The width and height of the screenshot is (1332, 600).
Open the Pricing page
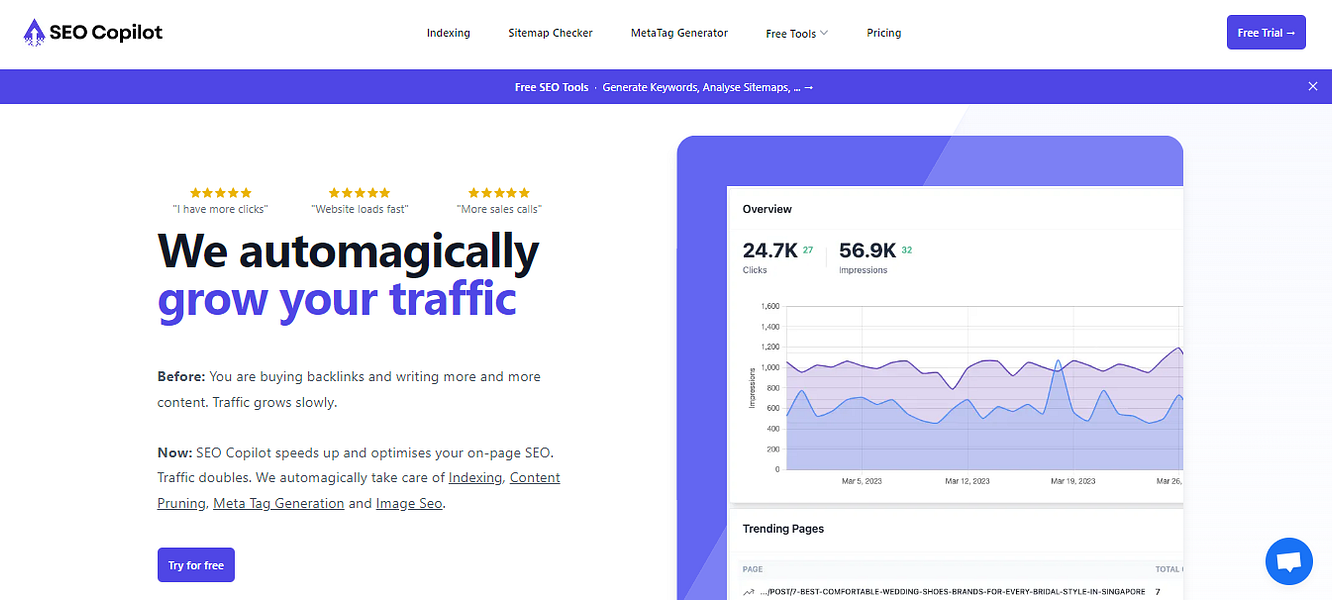(x=884, y=33)
